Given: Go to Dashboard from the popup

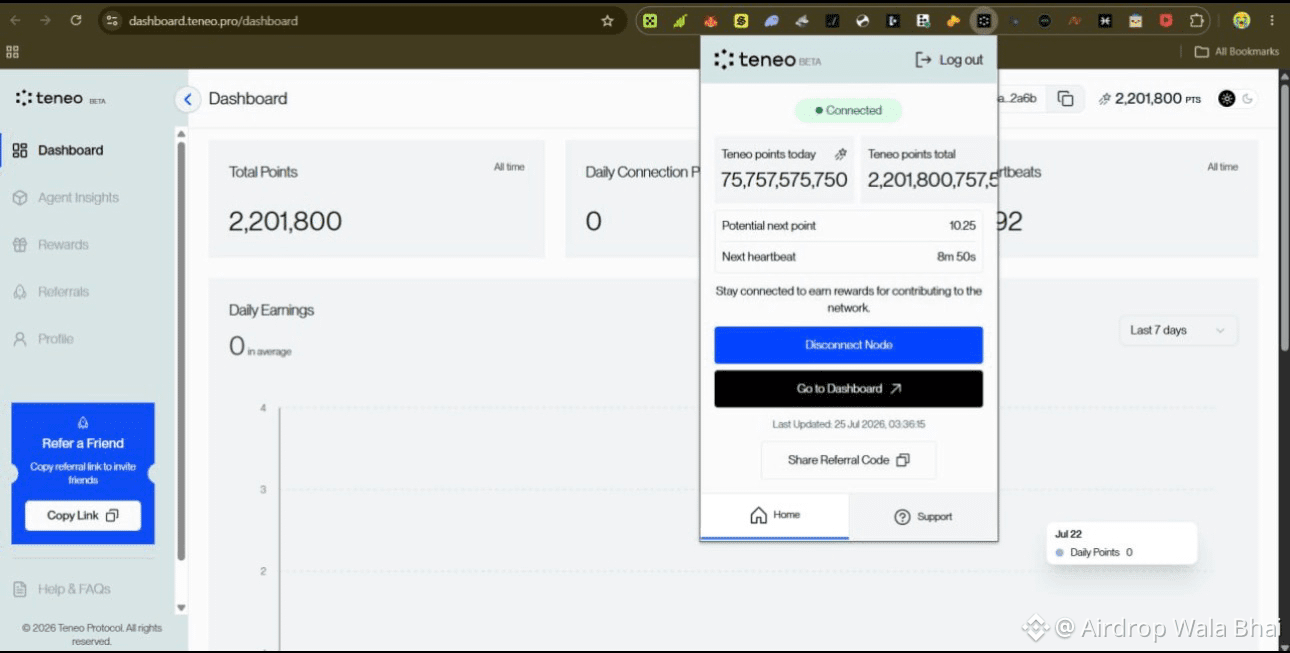Looking at the screenshot, I should (x=848, y=389).
